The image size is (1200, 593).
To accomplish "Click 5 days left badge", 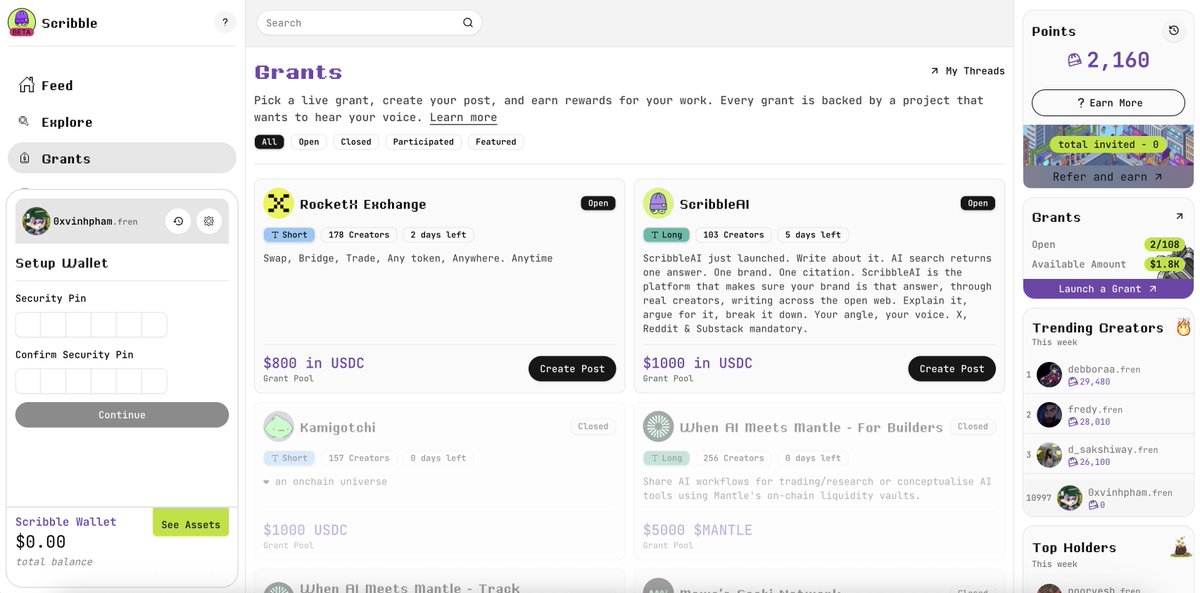I will 813,235.
